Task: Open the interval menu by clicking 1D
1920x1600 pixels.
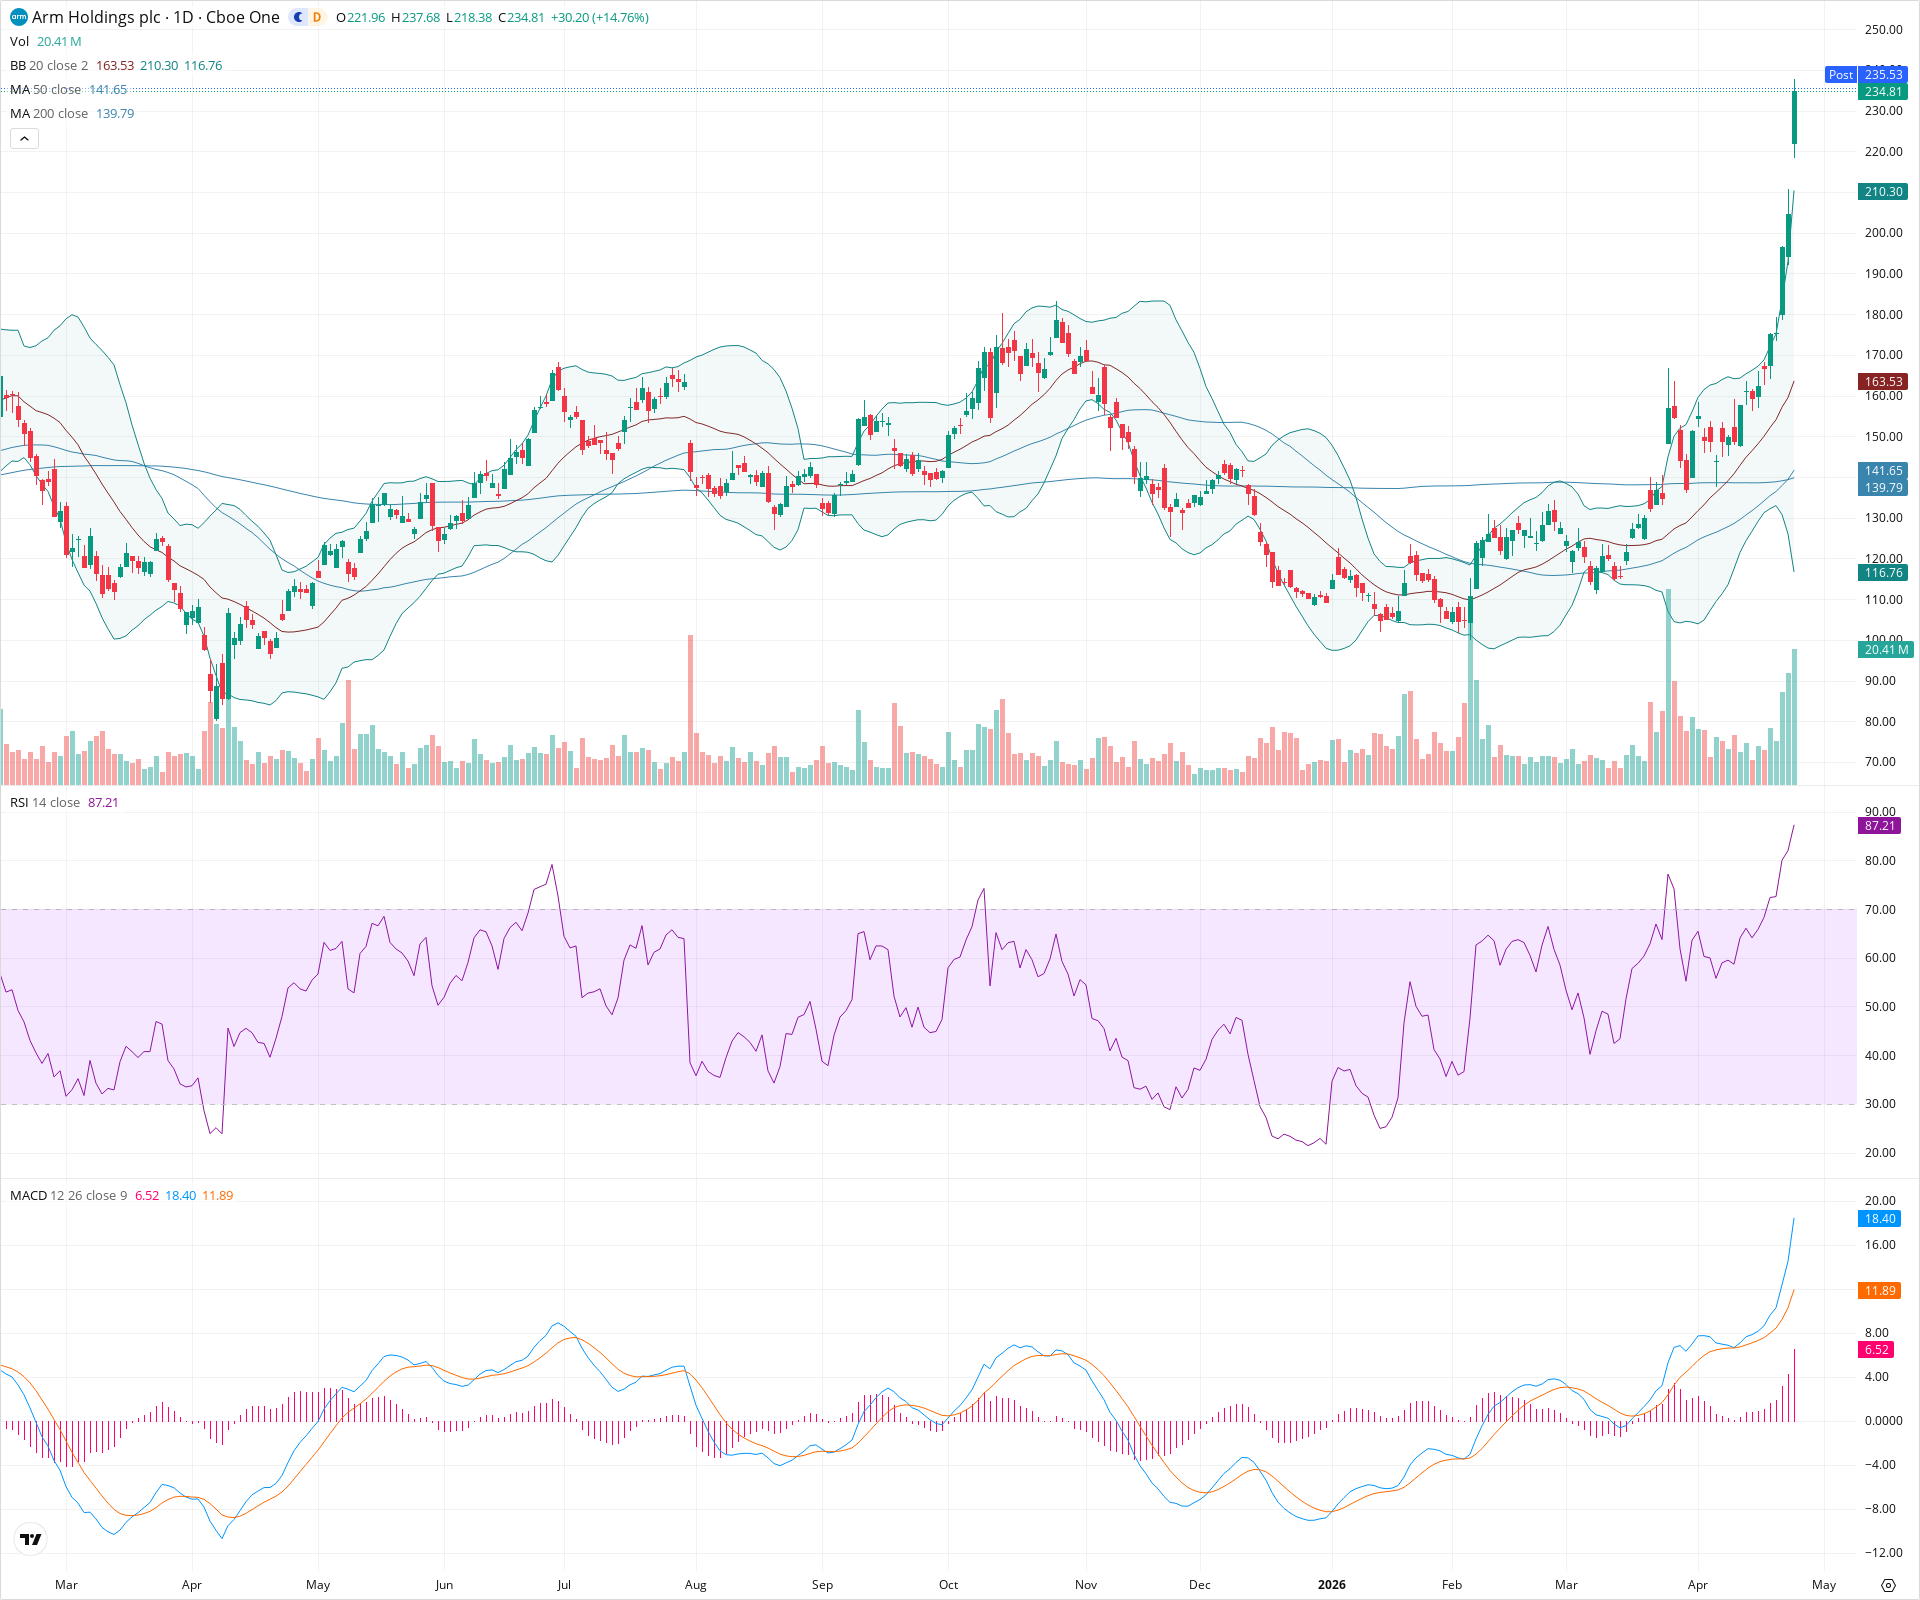Action: (186, 17)
